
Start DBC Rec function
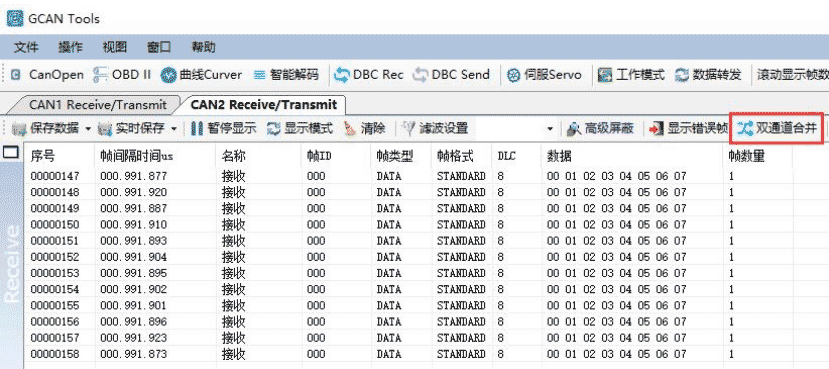pos(369,75)
